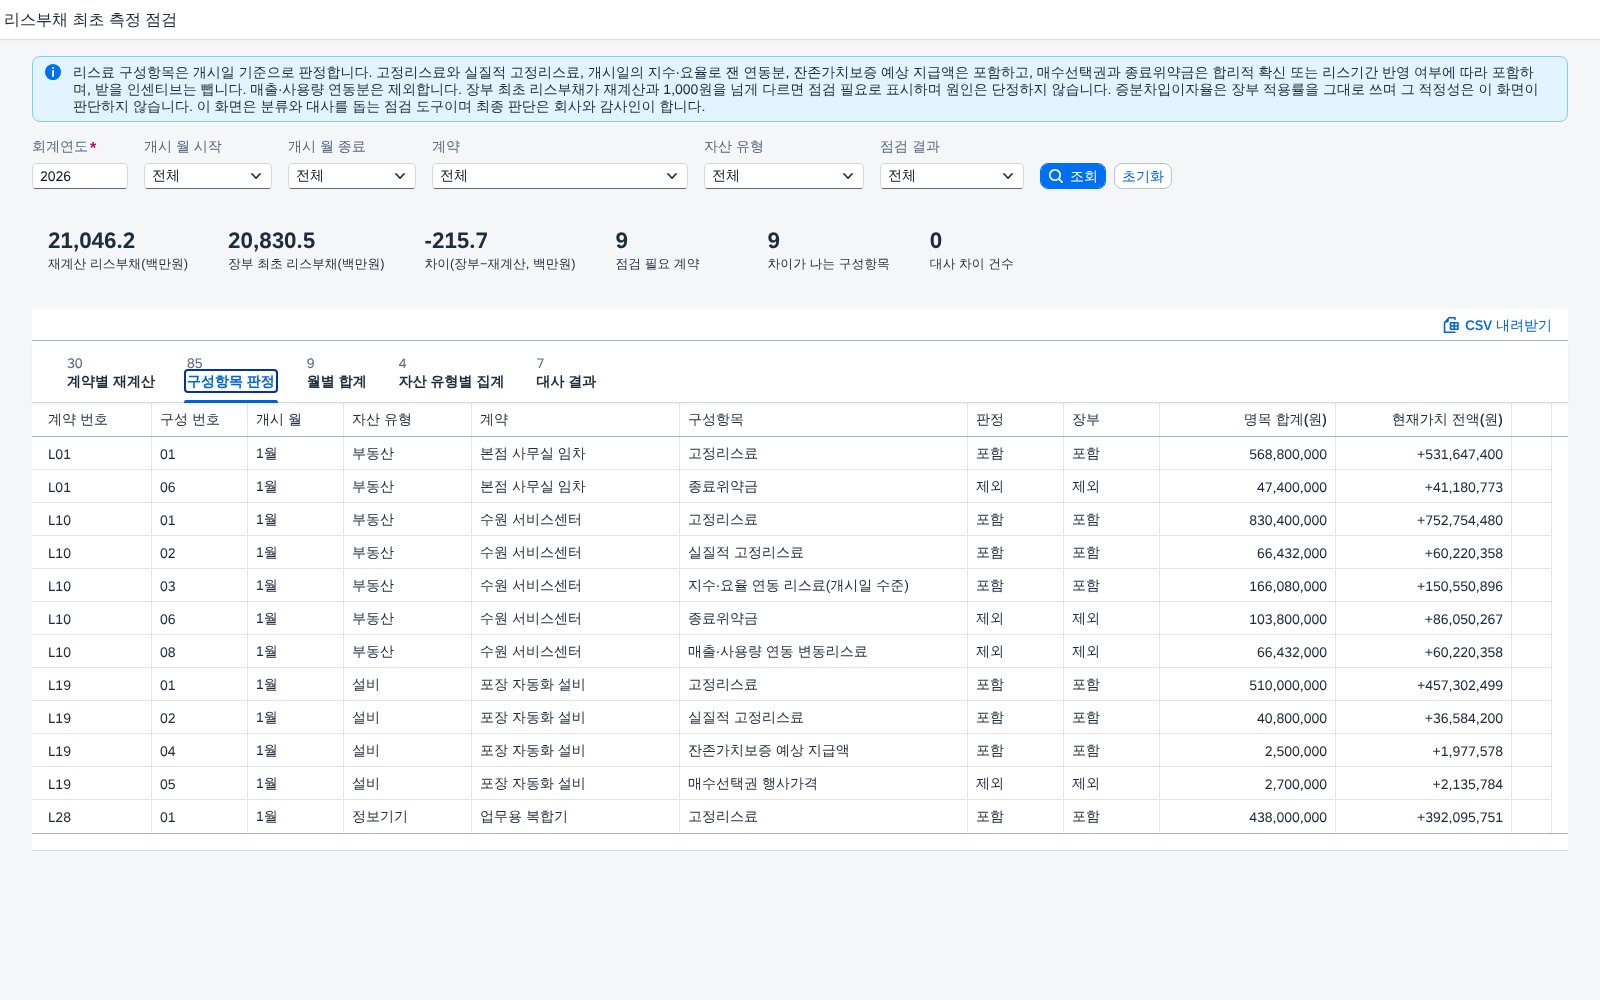
Task: Click the 20,830.5 장부 최초 리스부채 value
Action: (x=271, y=241)
